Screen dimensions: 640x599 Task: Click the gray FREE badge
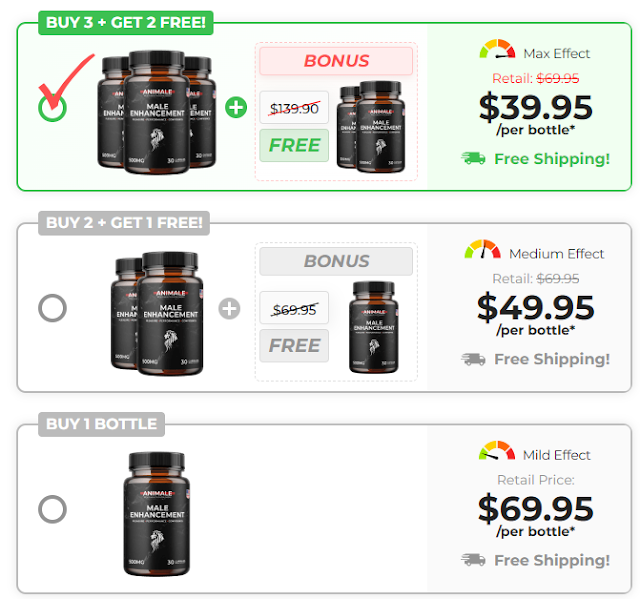(294, 346)
